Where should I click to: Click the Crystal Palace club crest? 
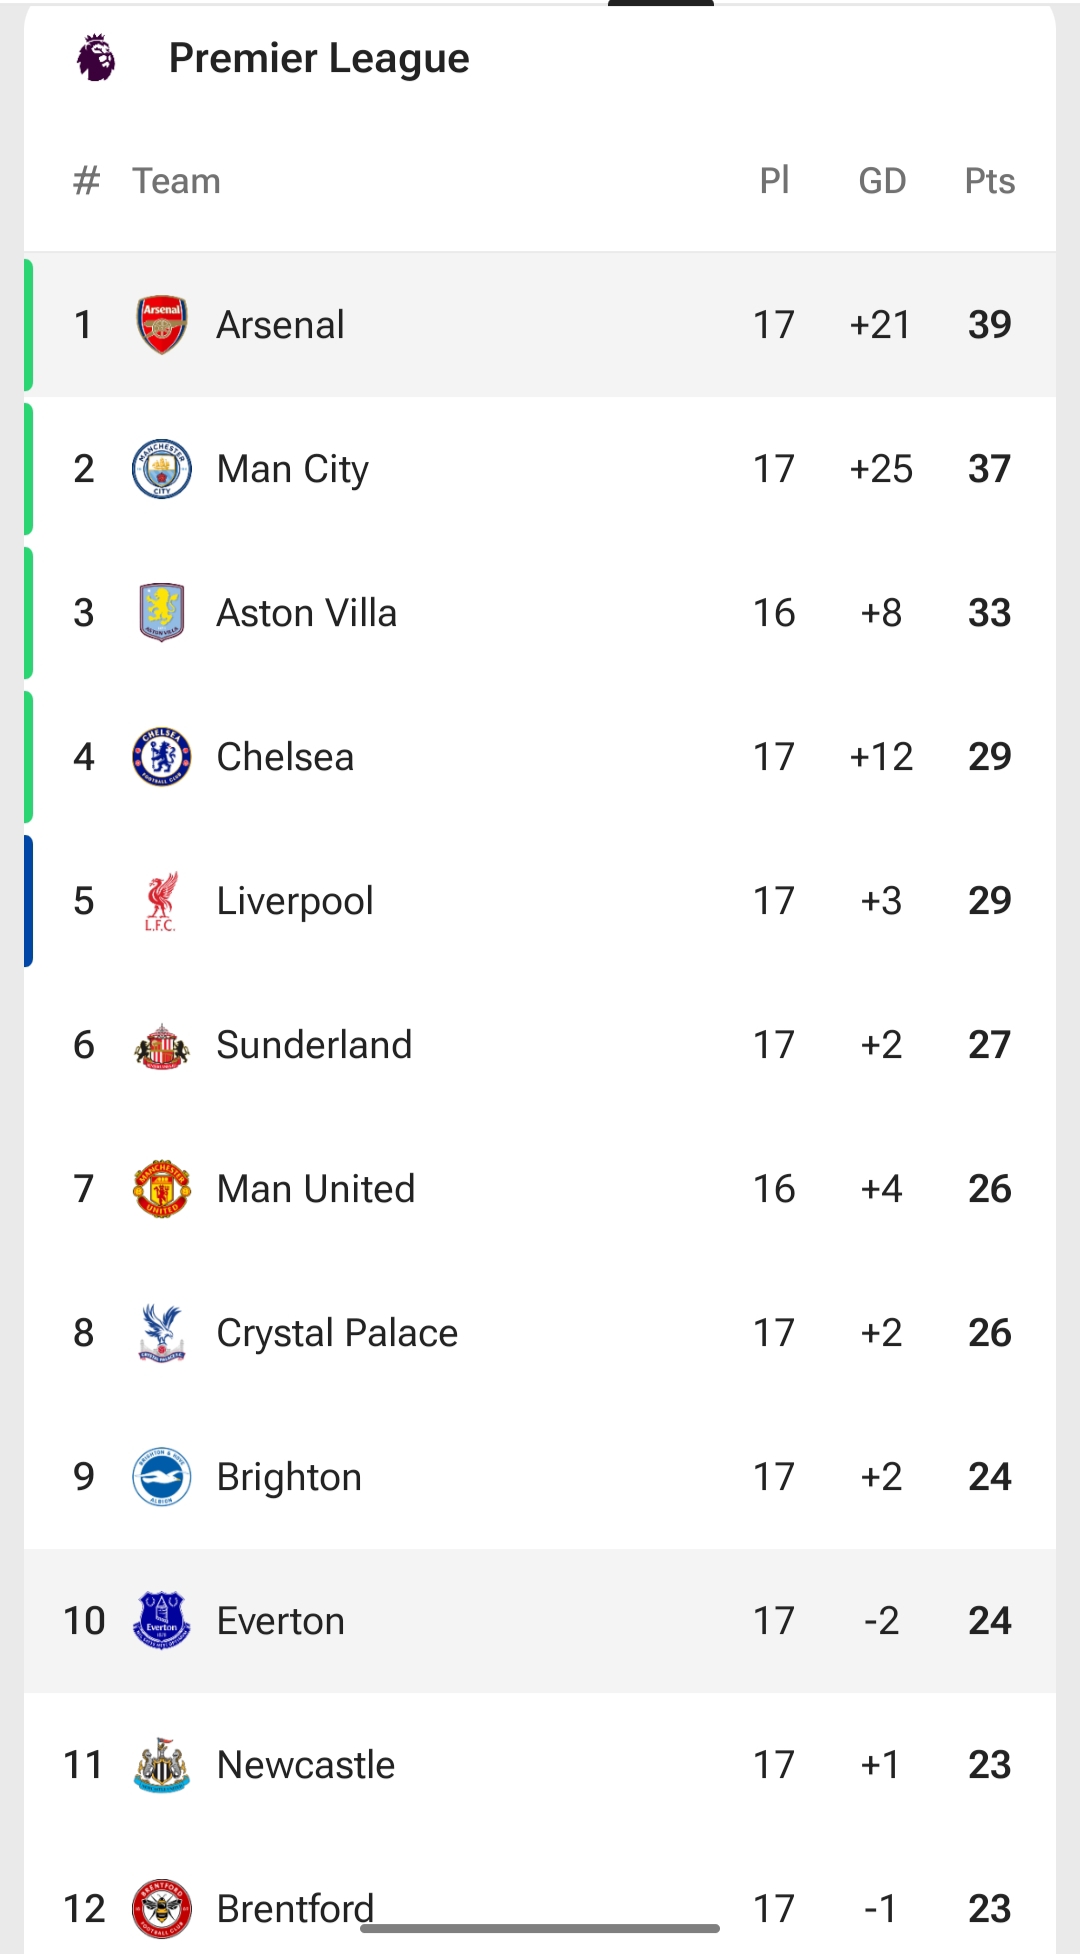click(x=161, y=1333)
